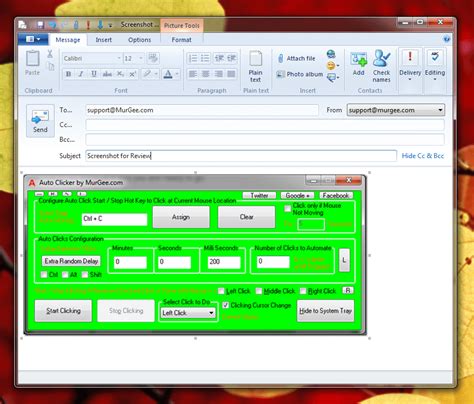This screenshot has height=404, width=474.
Task: Click the Save icon in quick access toolbar
Action: point(40,25)
